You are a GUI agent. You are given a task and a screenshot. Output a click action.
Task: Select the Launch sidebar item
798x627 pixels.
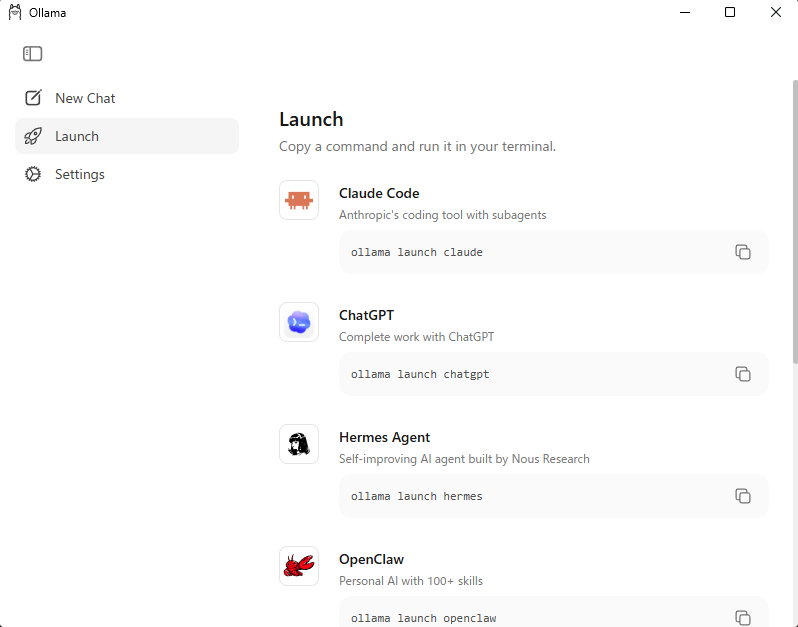(127, 136)
